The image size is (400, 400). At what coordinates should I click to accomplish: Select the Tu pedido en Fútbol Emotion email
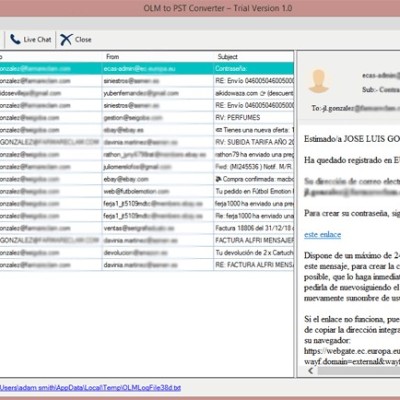(147, 191)
